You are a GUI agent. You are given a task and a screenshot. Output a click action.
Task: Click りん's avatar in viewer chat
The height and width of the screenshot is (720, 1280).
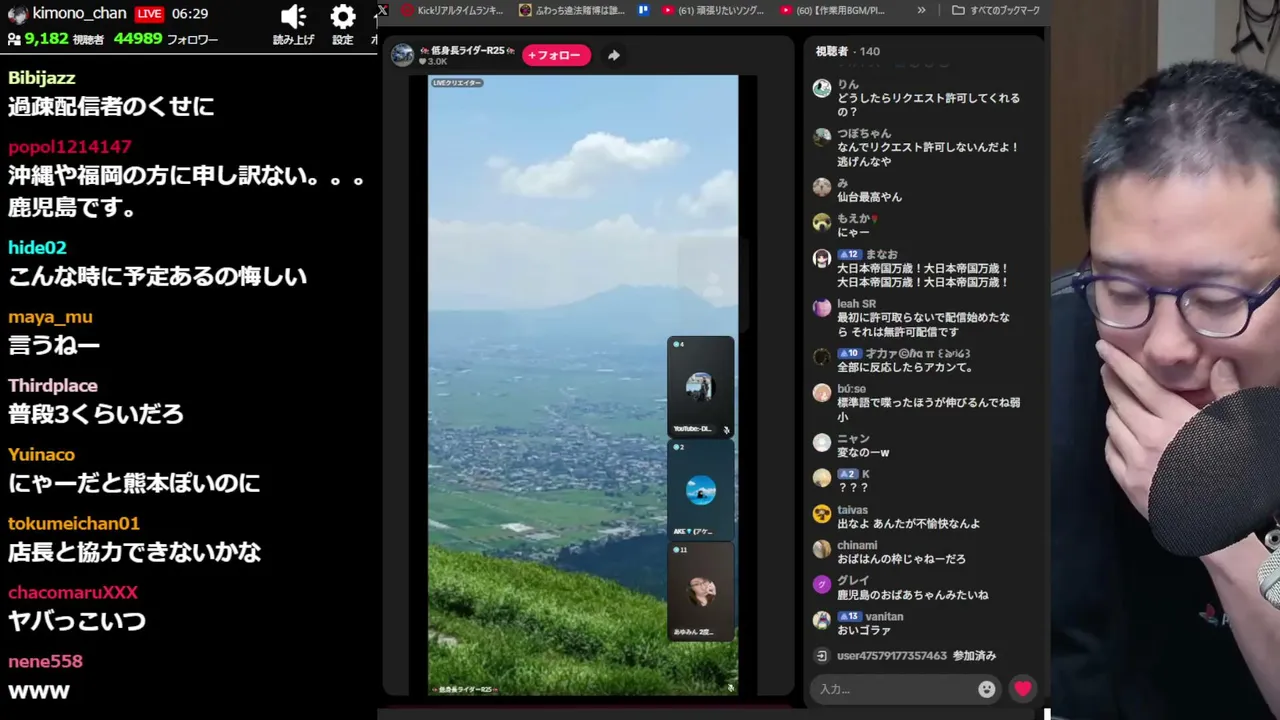click(822, 88)
